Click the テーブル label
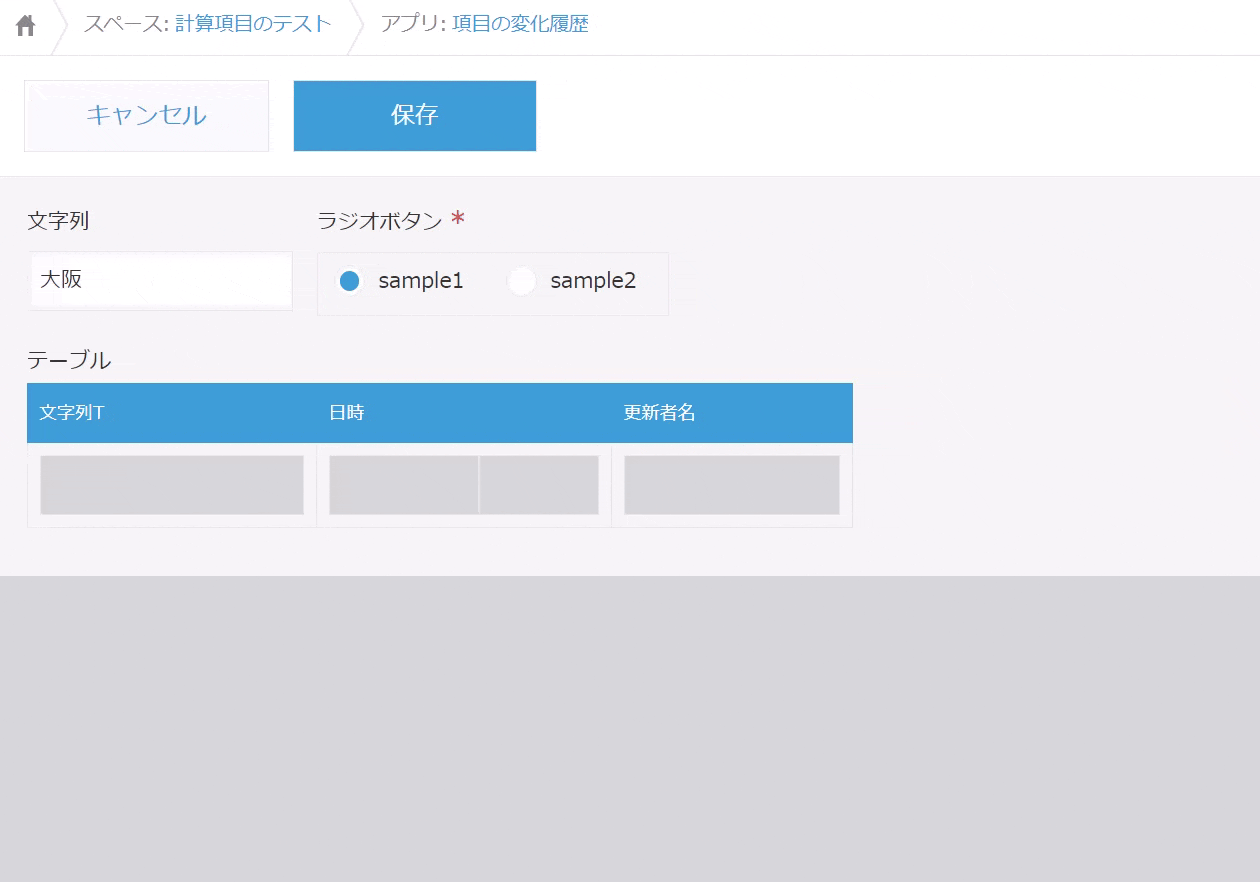 pos(69,360)
